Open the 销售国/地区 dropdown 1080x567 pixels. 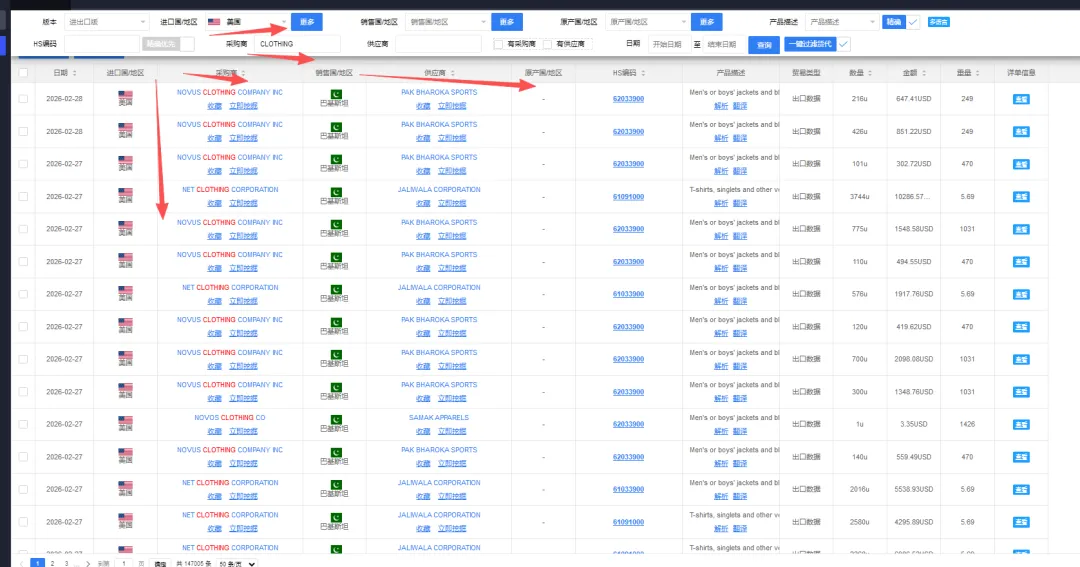point(447,22)
